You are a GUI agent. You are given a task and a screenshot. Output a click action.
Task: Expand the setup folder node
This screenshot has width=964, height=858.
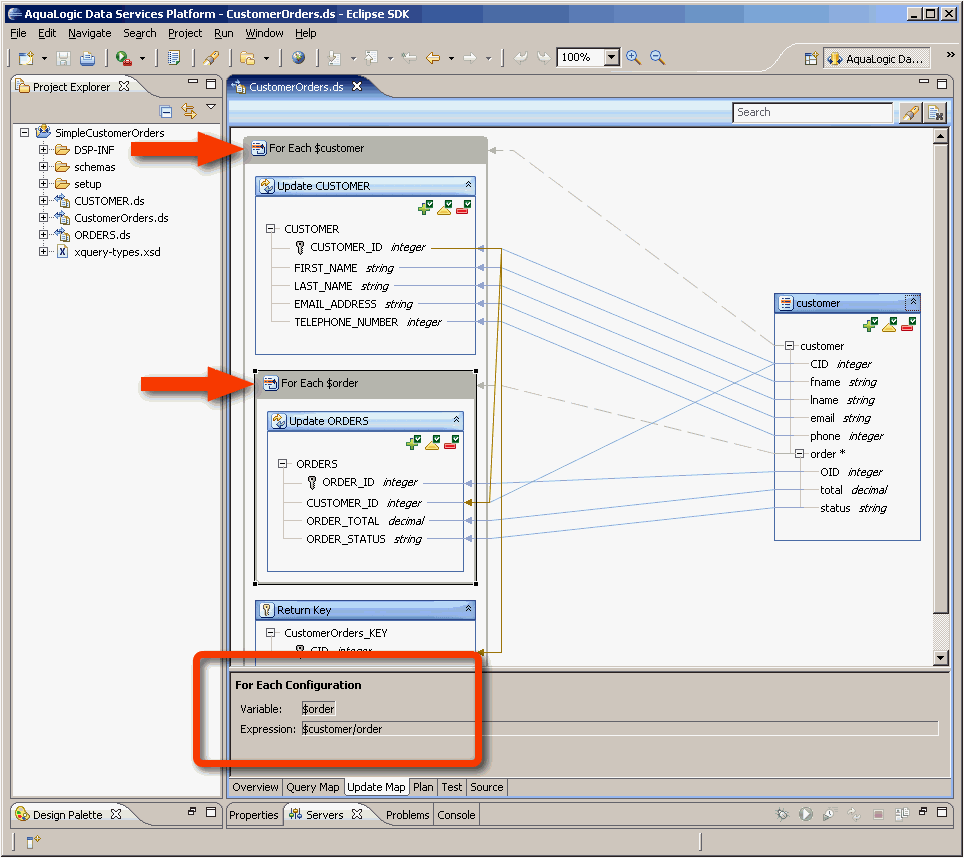[44, 184]
